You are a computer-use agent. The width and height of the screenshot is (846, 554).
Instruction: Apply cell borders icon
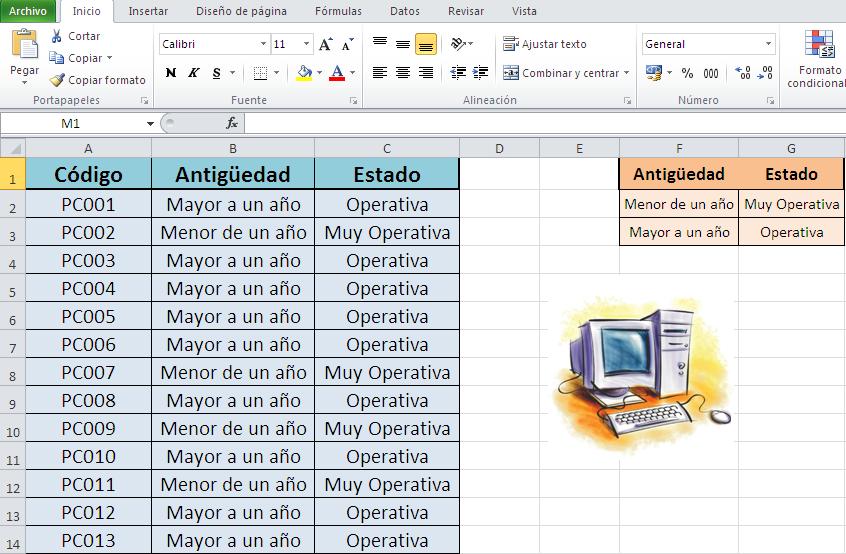click(260, 73)
